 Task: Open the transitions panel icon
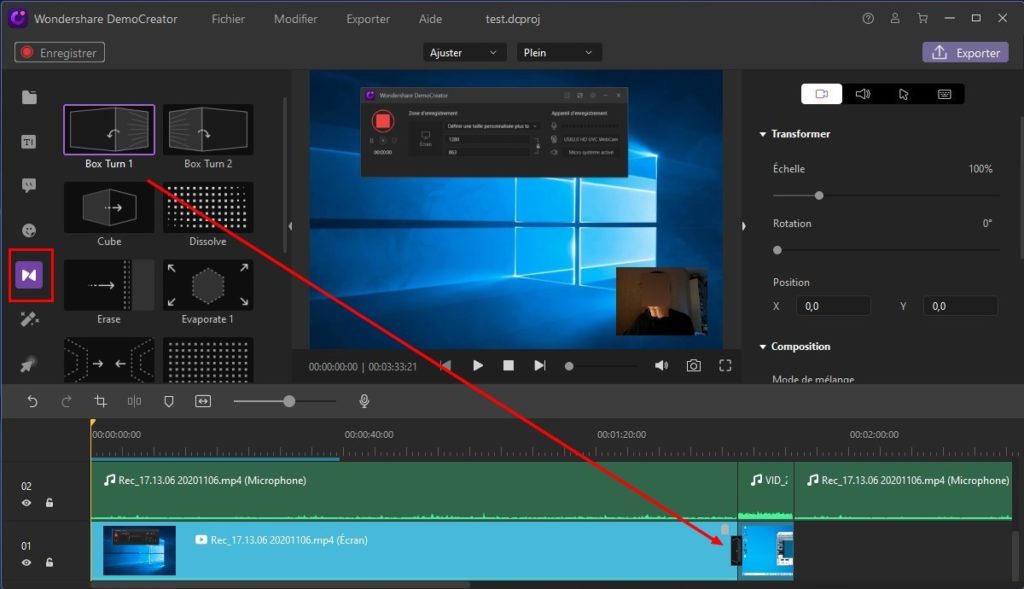(x=29, y=275)
